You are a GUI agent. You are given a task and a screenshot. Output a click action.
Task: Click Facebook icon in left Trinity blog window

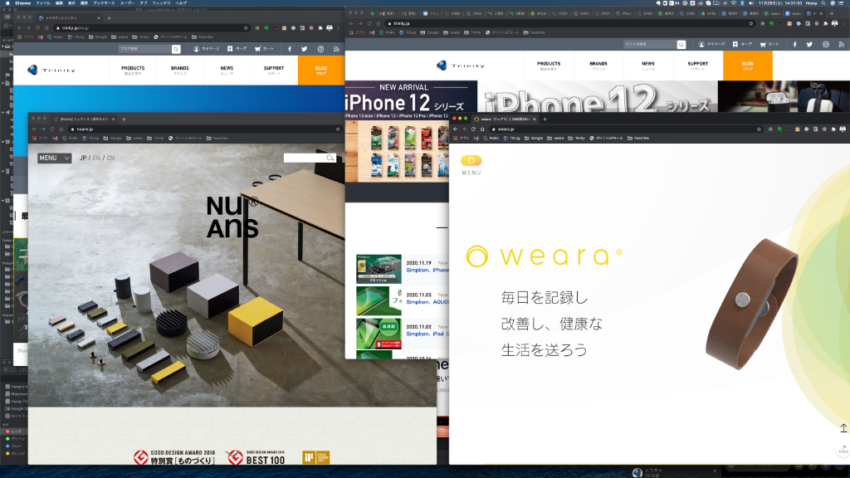point(290,48)
